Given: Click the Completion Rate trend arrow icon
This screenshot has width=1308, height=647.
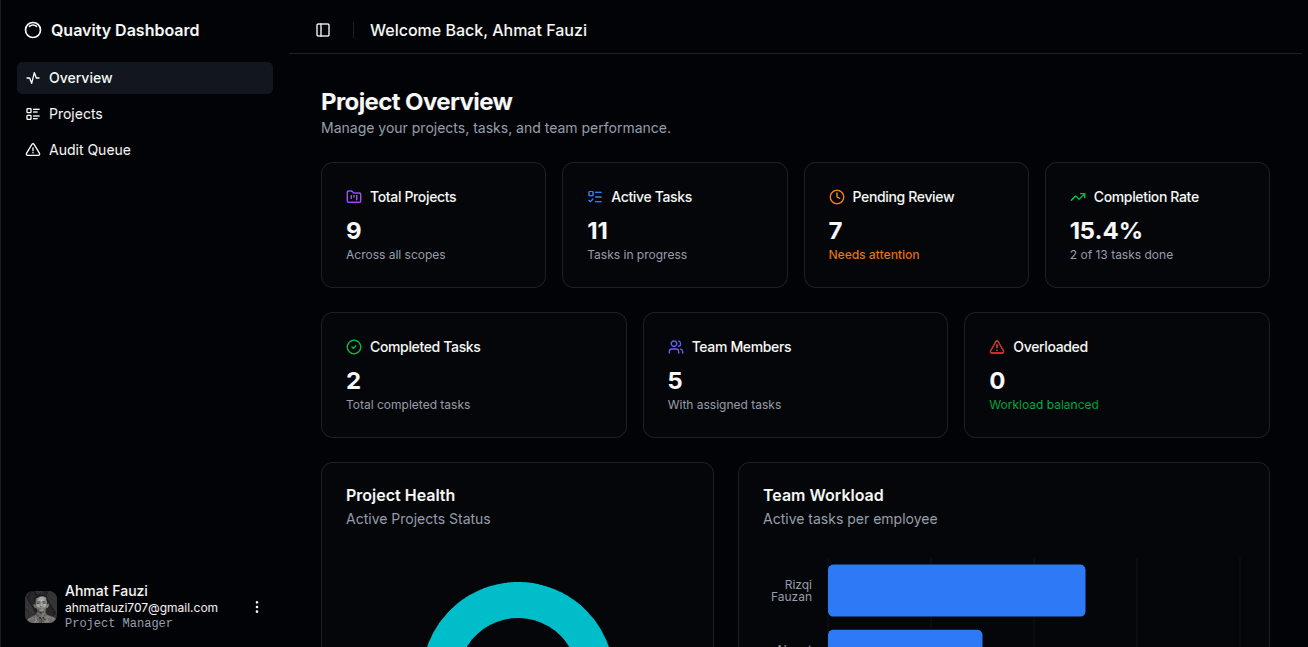Looking at the screenshot, I should [x=1078, y=196].
